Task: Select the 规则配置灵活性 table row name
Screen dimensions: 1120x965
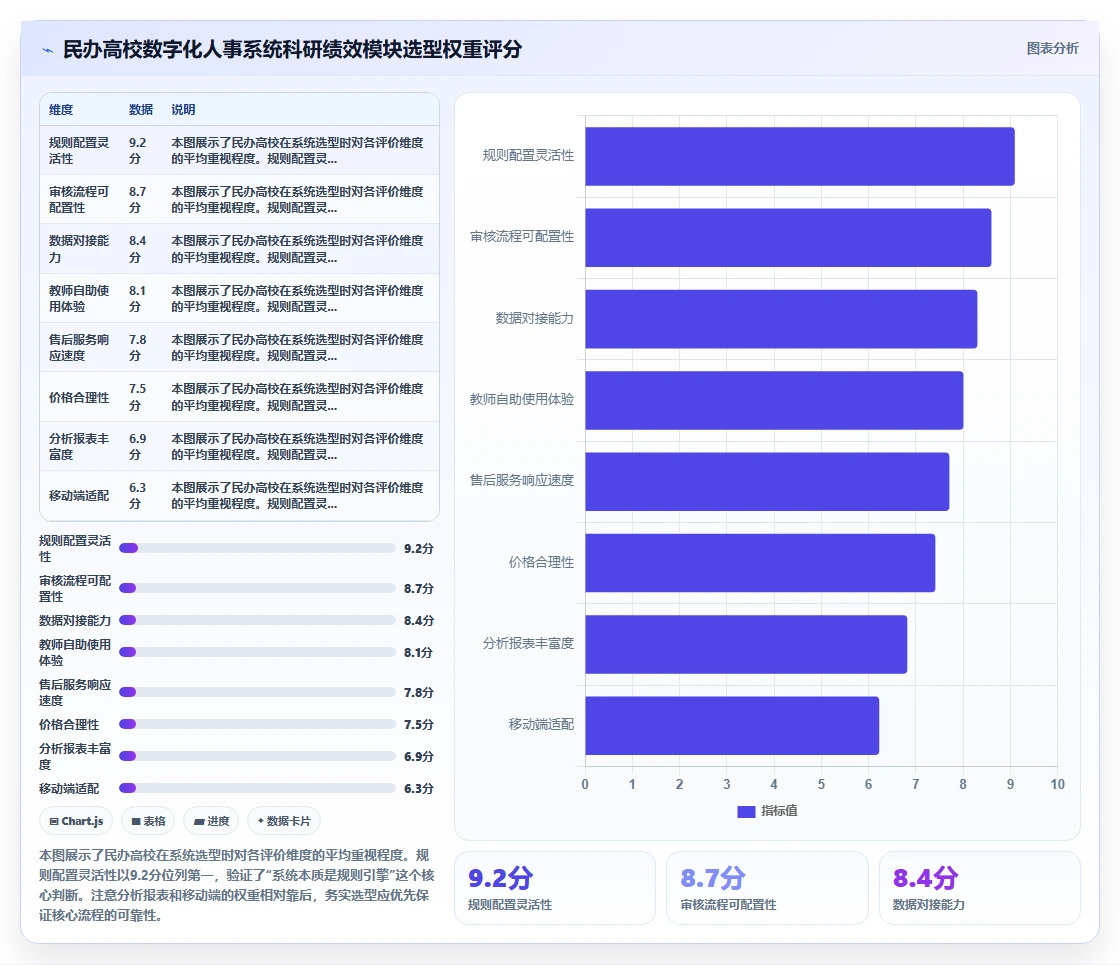Action: click(x=79, y=151)
